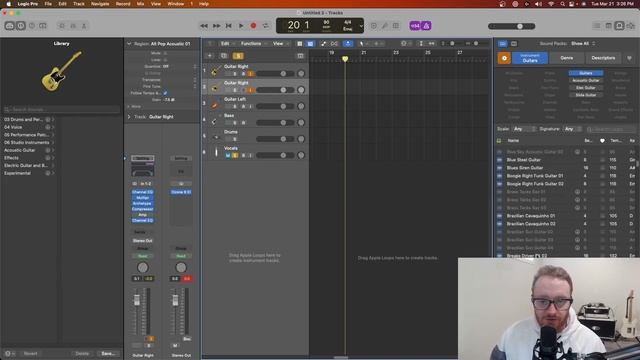
Task: Toggle the Loop Browser button
Action: tap(619, 26)
